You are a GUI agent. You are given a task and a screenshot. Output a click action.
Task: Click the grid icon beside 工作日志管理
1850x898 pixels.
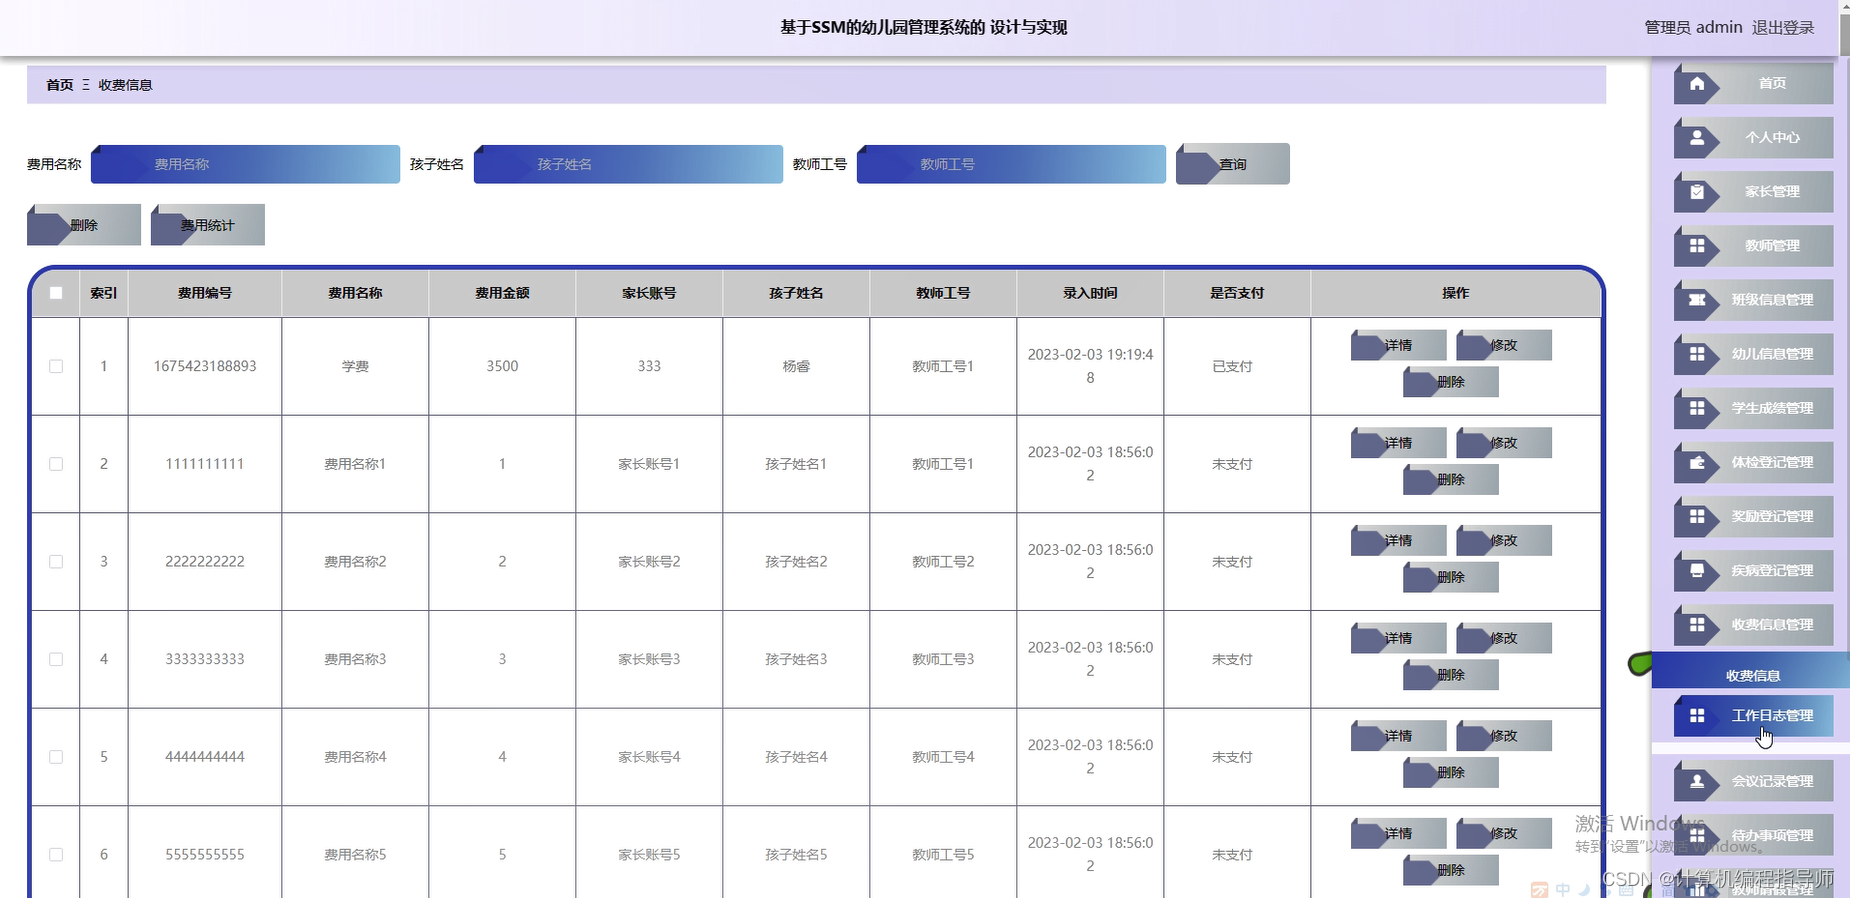[1697, 716]
